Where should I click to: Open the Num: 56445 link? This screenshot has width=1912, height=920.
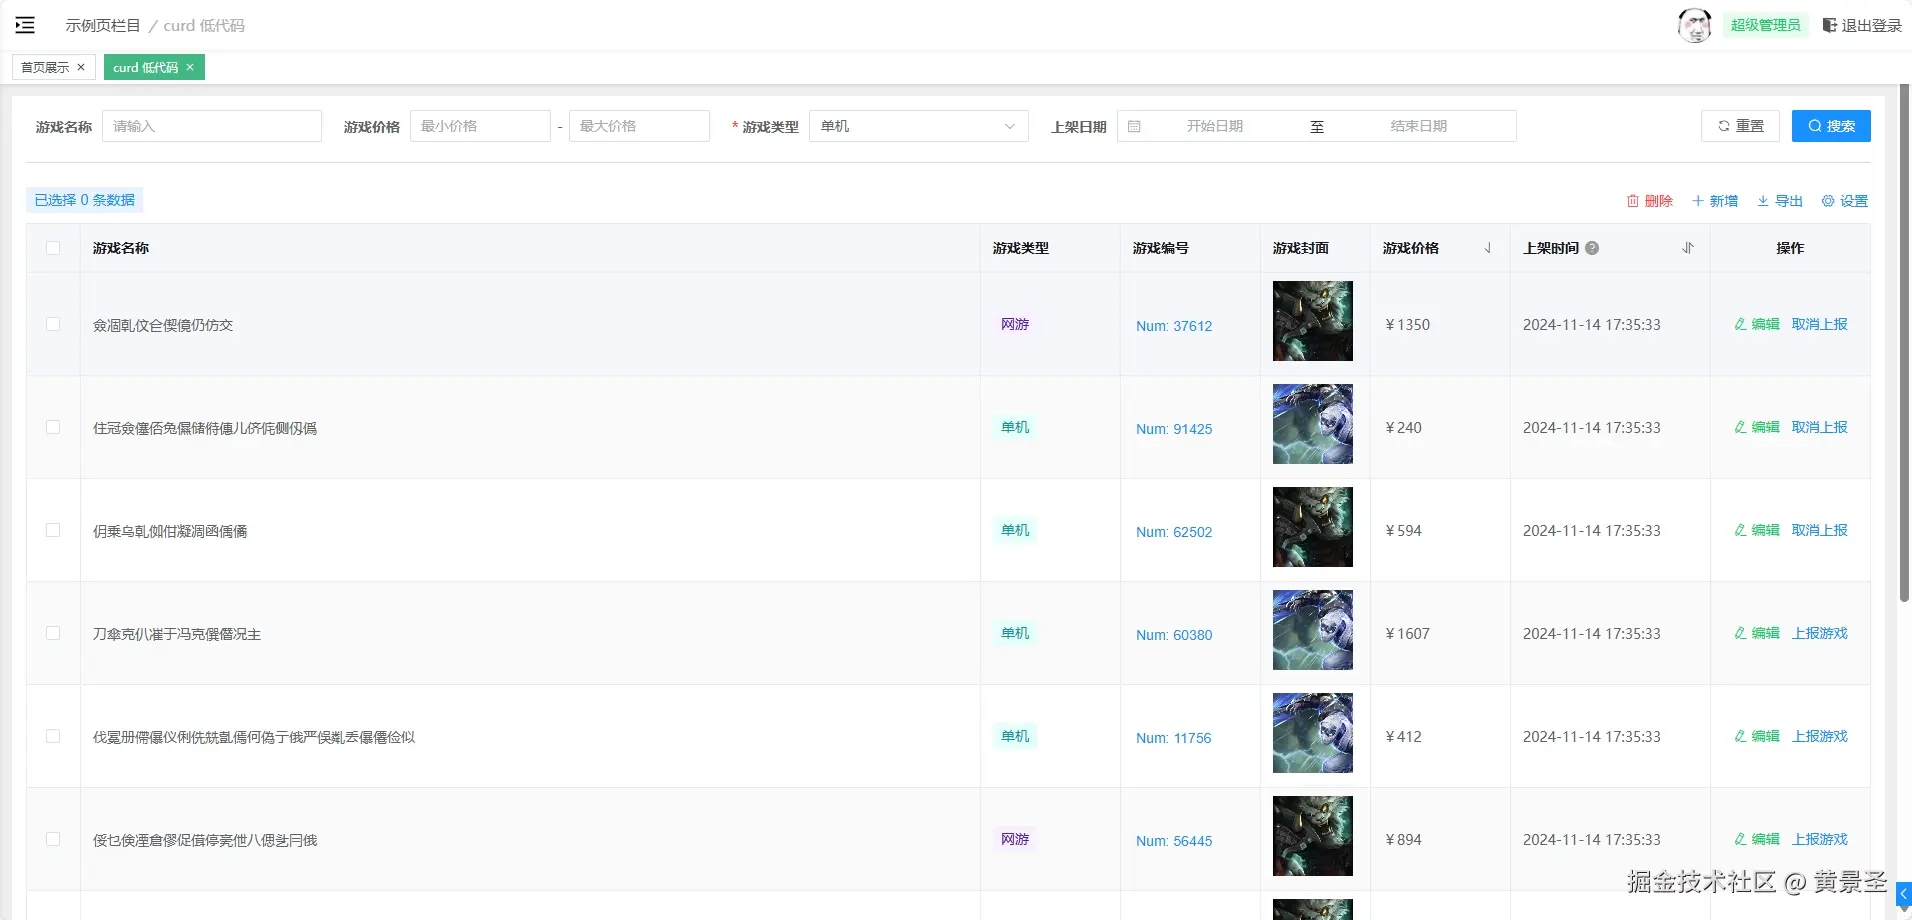tap(1174, 841)
